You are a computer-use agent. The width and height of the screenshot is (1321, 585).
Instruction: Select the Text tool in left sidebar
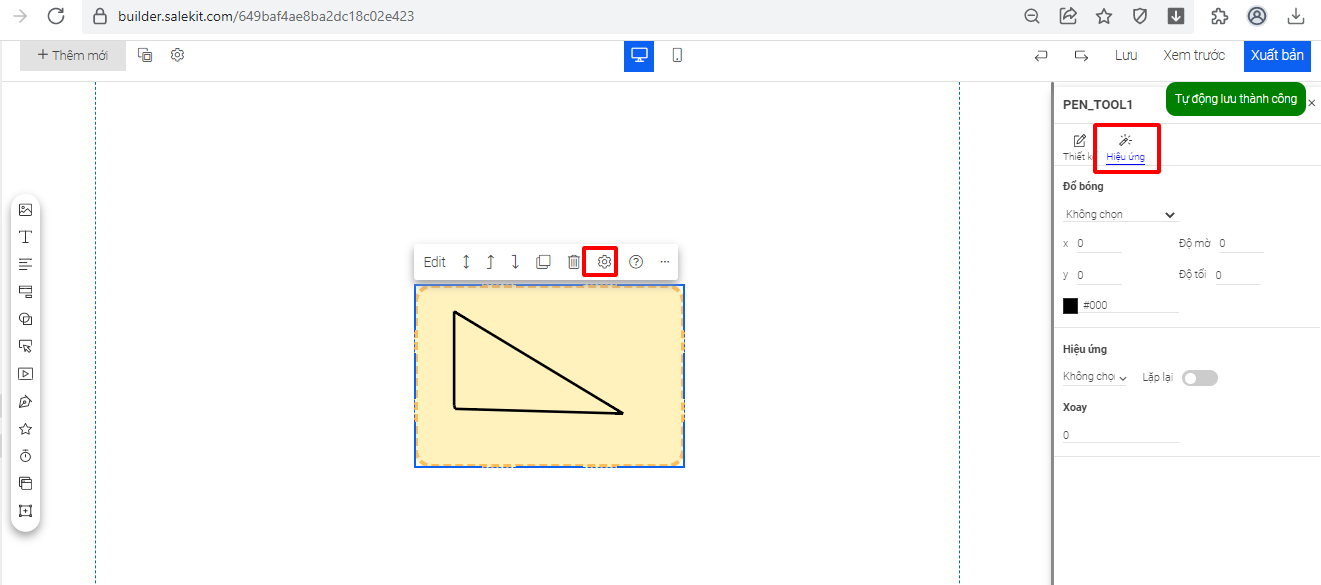point(26,237)
